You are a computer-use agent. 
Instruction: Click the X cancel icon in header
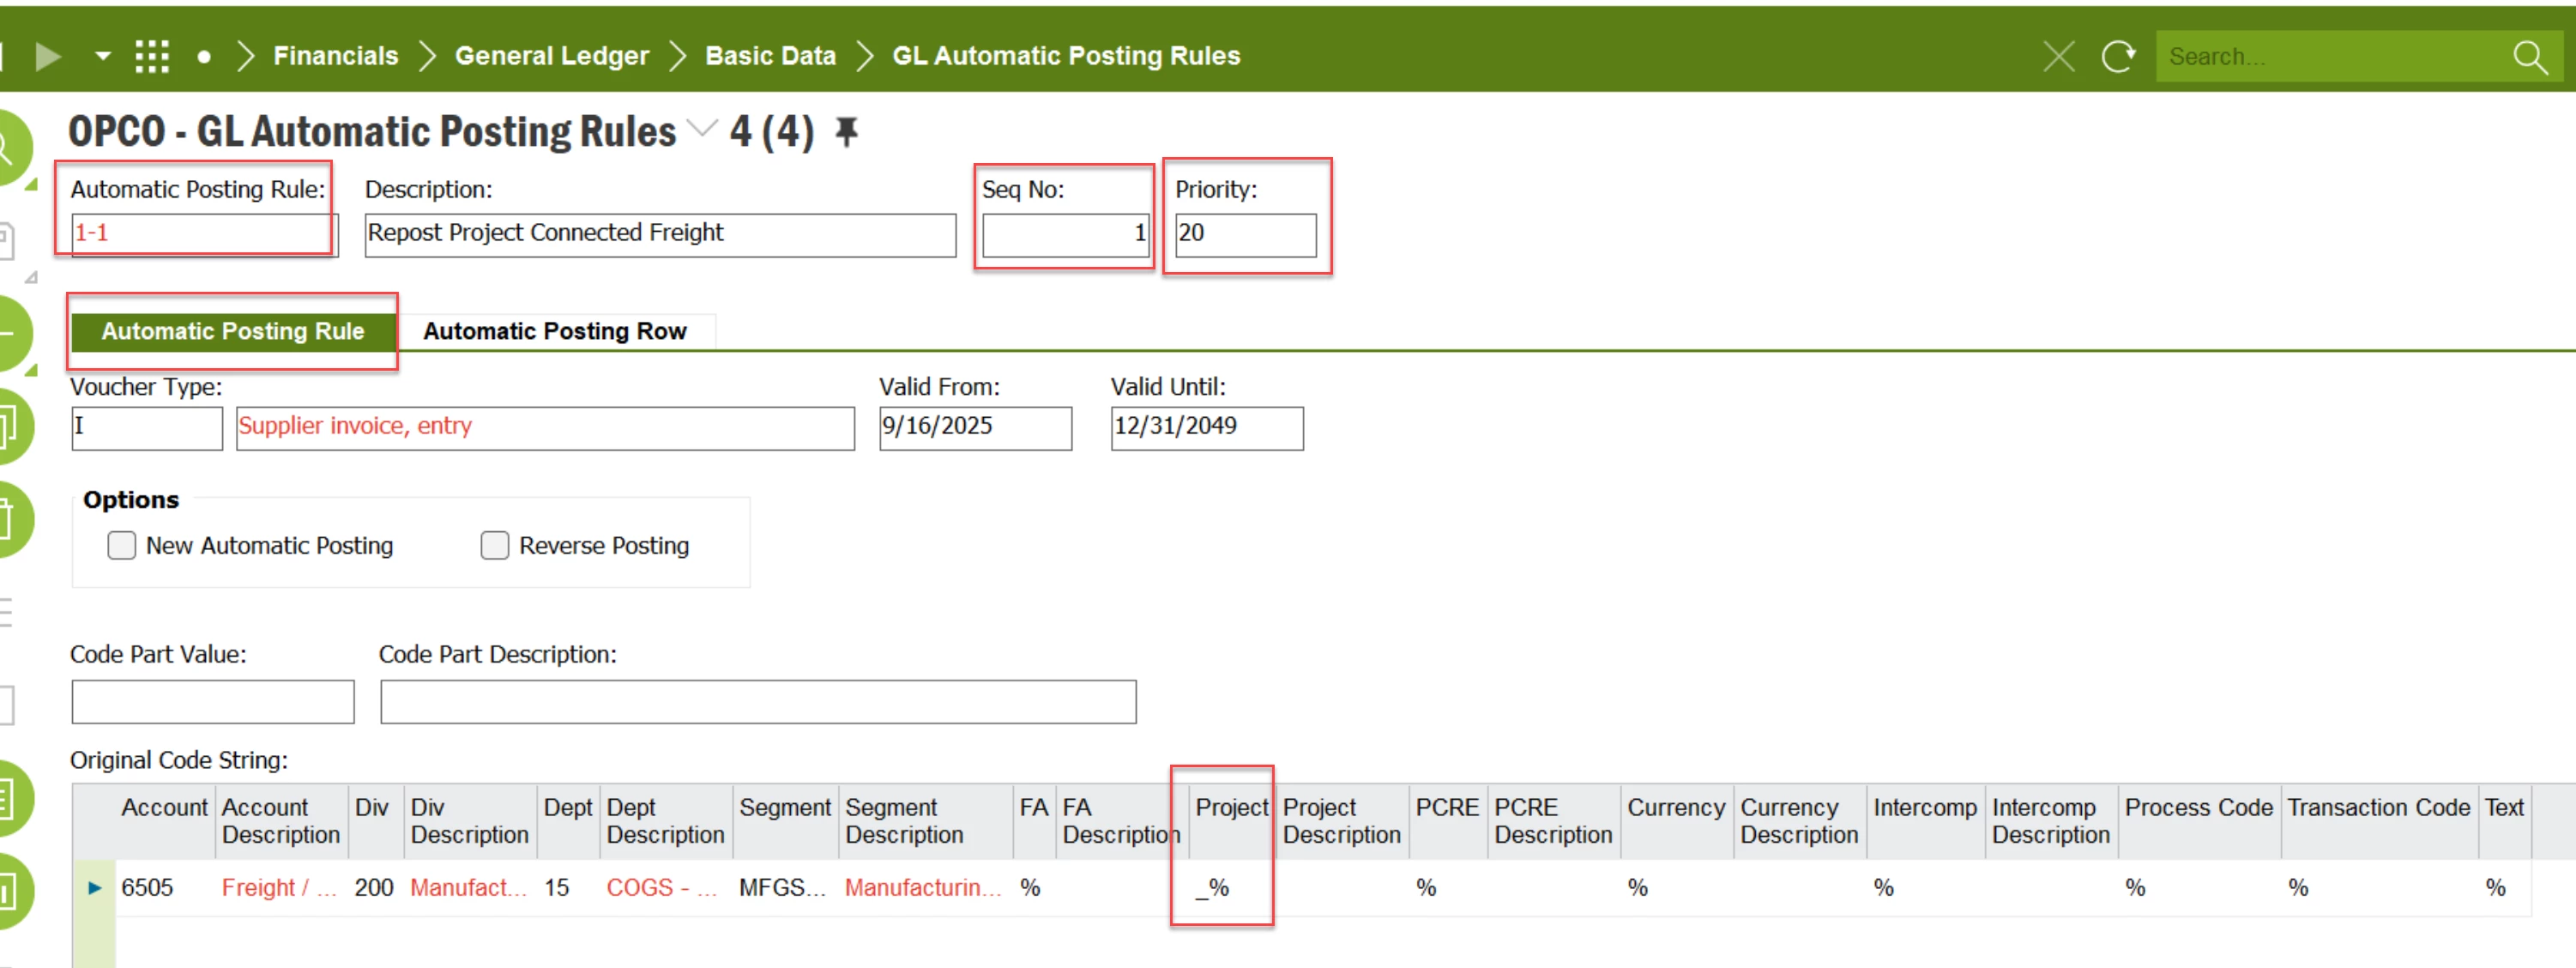pos(2058,56)
